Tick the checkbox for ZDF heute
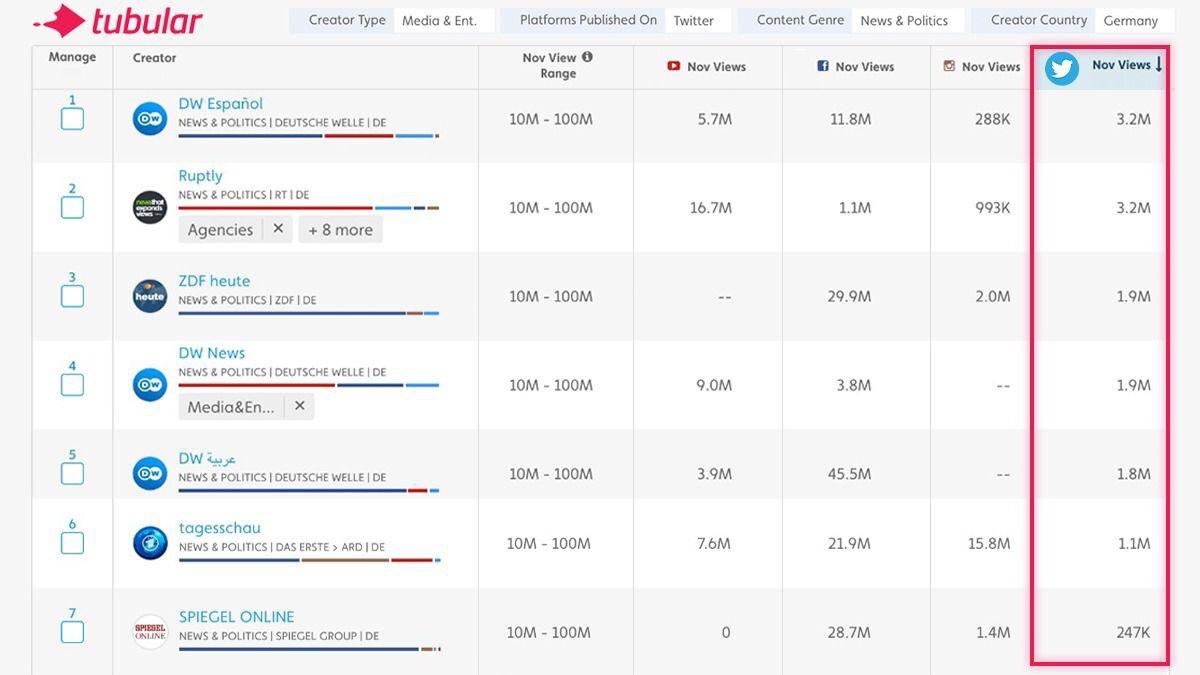Image resolution: width=1200 pixels, height=675 pixels. (72, 296)
